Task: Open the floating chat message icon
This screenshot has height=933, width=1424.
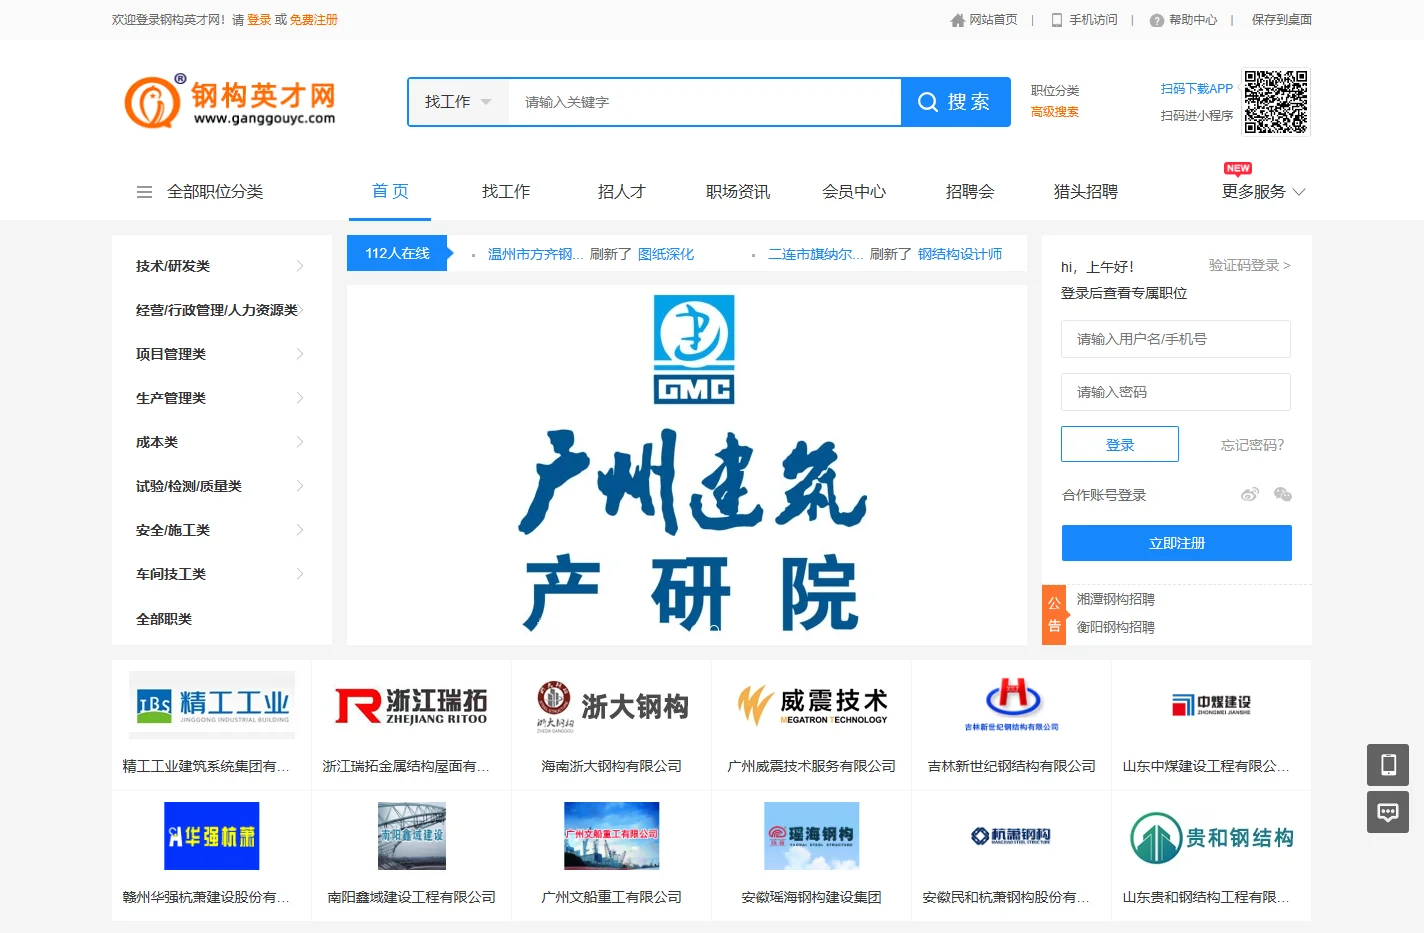Action: [x=1388, y=812]
